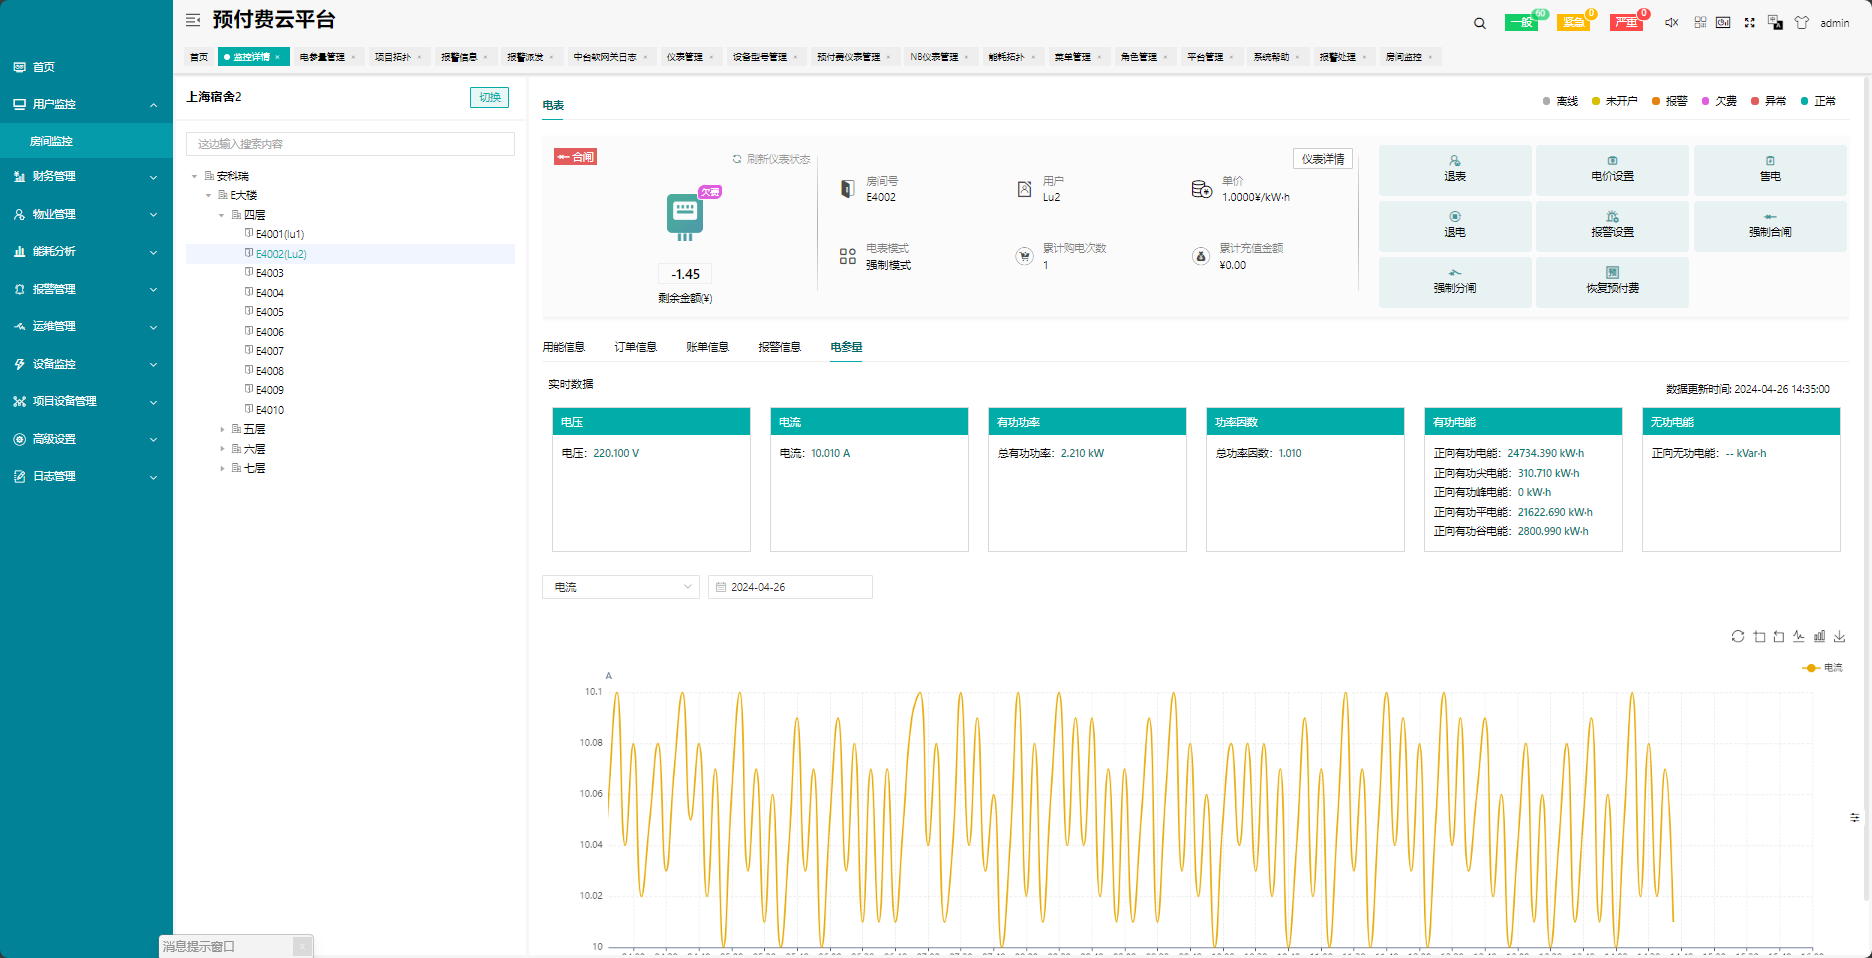Expand the 五层 tree node
The image size is (1872, 958).
point(222,429)
